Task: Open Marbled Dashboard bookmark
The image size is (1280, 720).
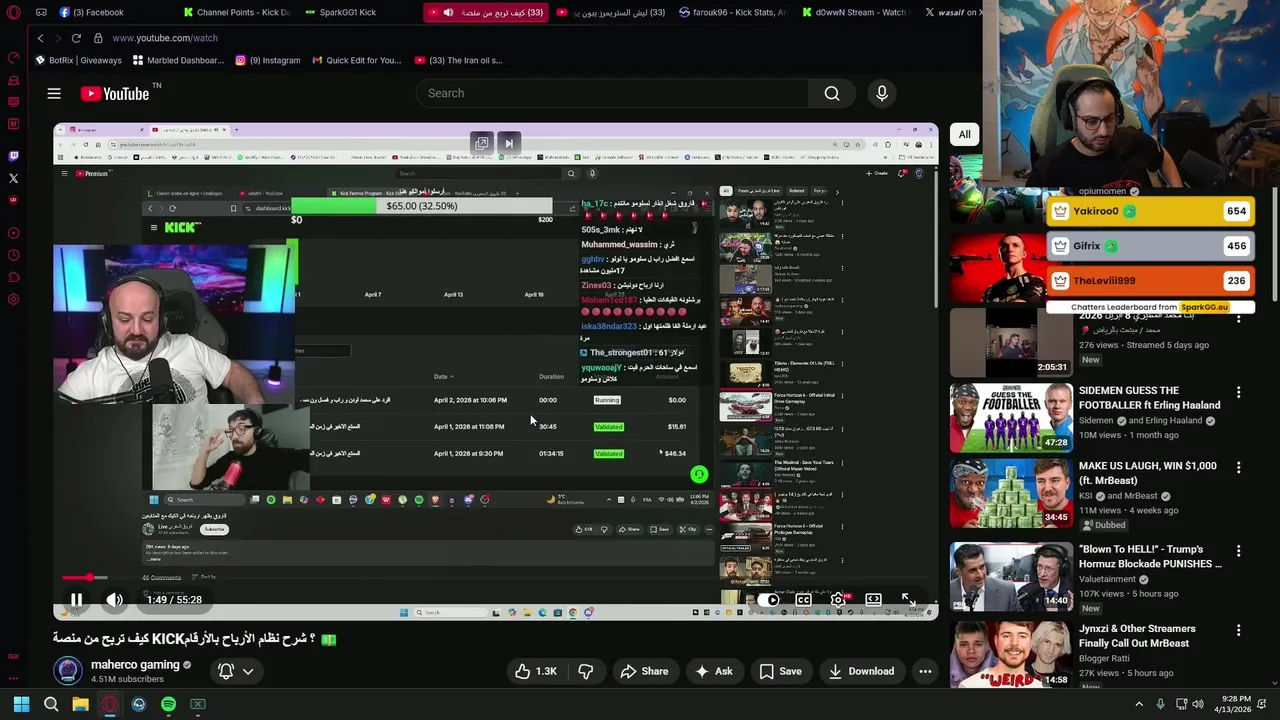Action: (x=178, y=60)
